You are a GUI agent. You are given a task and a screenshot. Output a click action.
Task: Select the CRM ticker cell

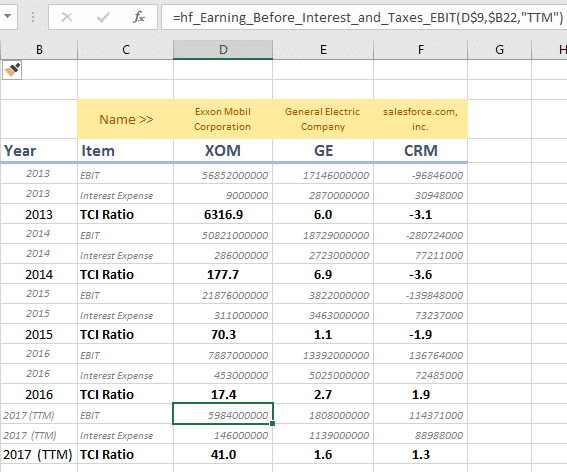(421, 150)
